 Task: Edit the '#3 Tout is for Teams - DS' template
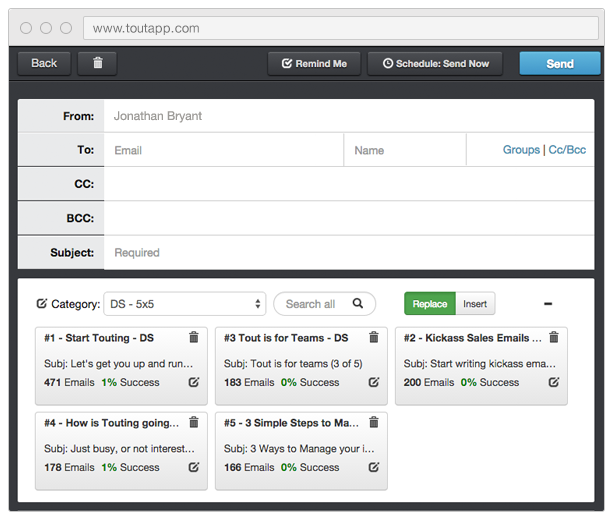[x=374, y=382]
